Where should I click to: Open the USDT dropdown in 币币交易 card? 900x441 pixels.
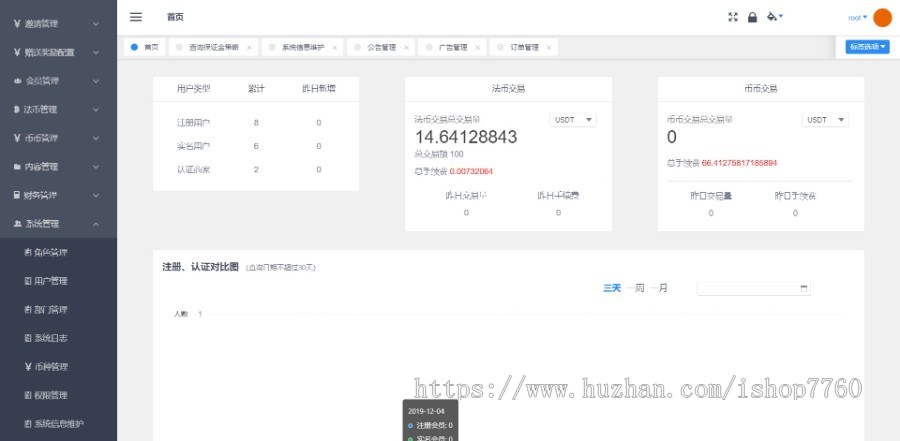coord(825,120)
